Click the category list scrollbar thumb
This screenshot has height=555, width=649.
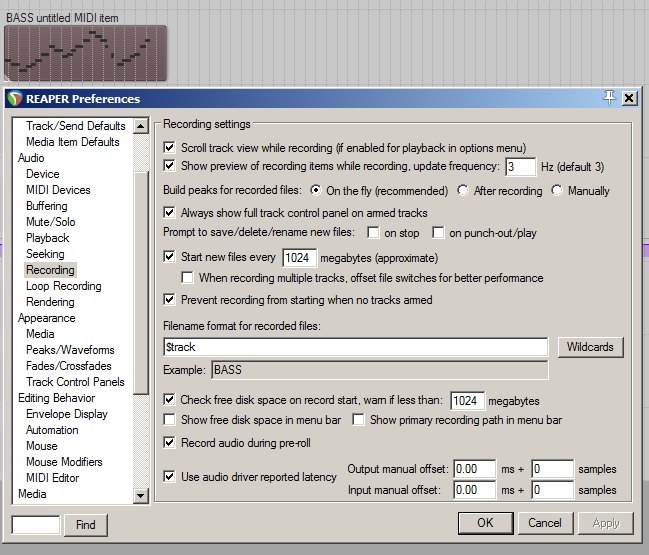[141, 283]
